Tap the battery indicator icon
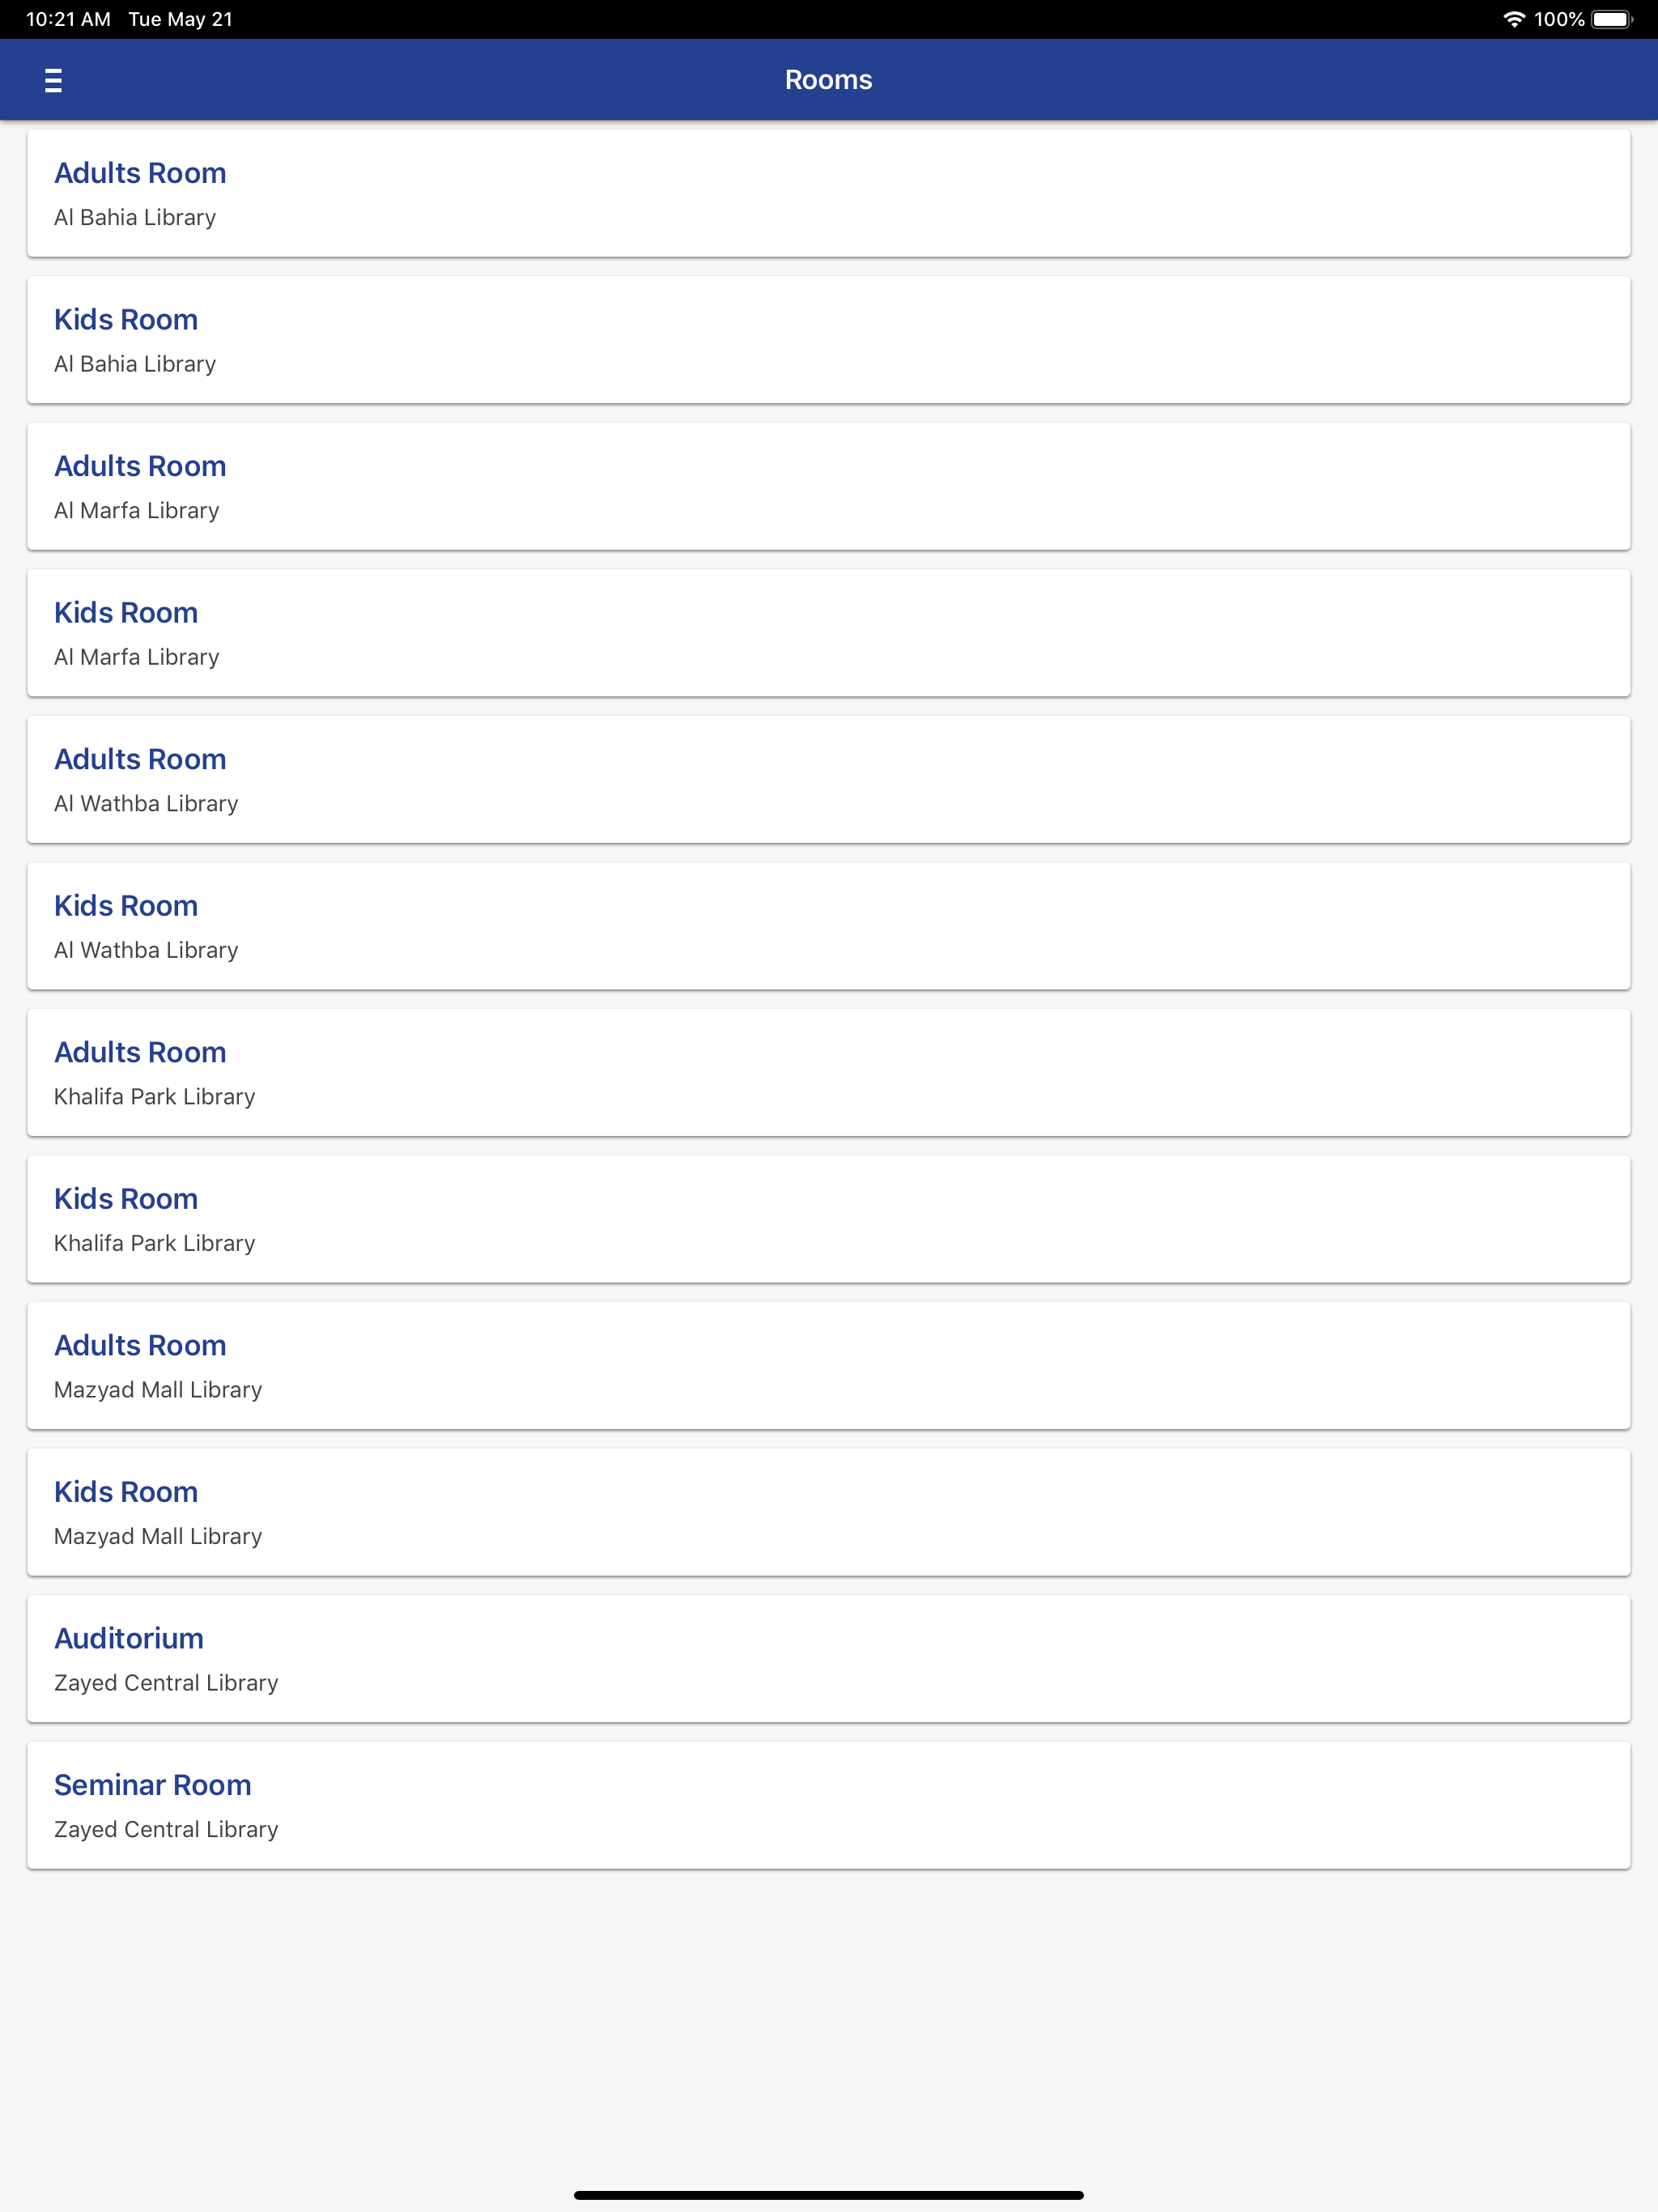This screenshot has width=1658, height=2212. tap(1612, 19)
